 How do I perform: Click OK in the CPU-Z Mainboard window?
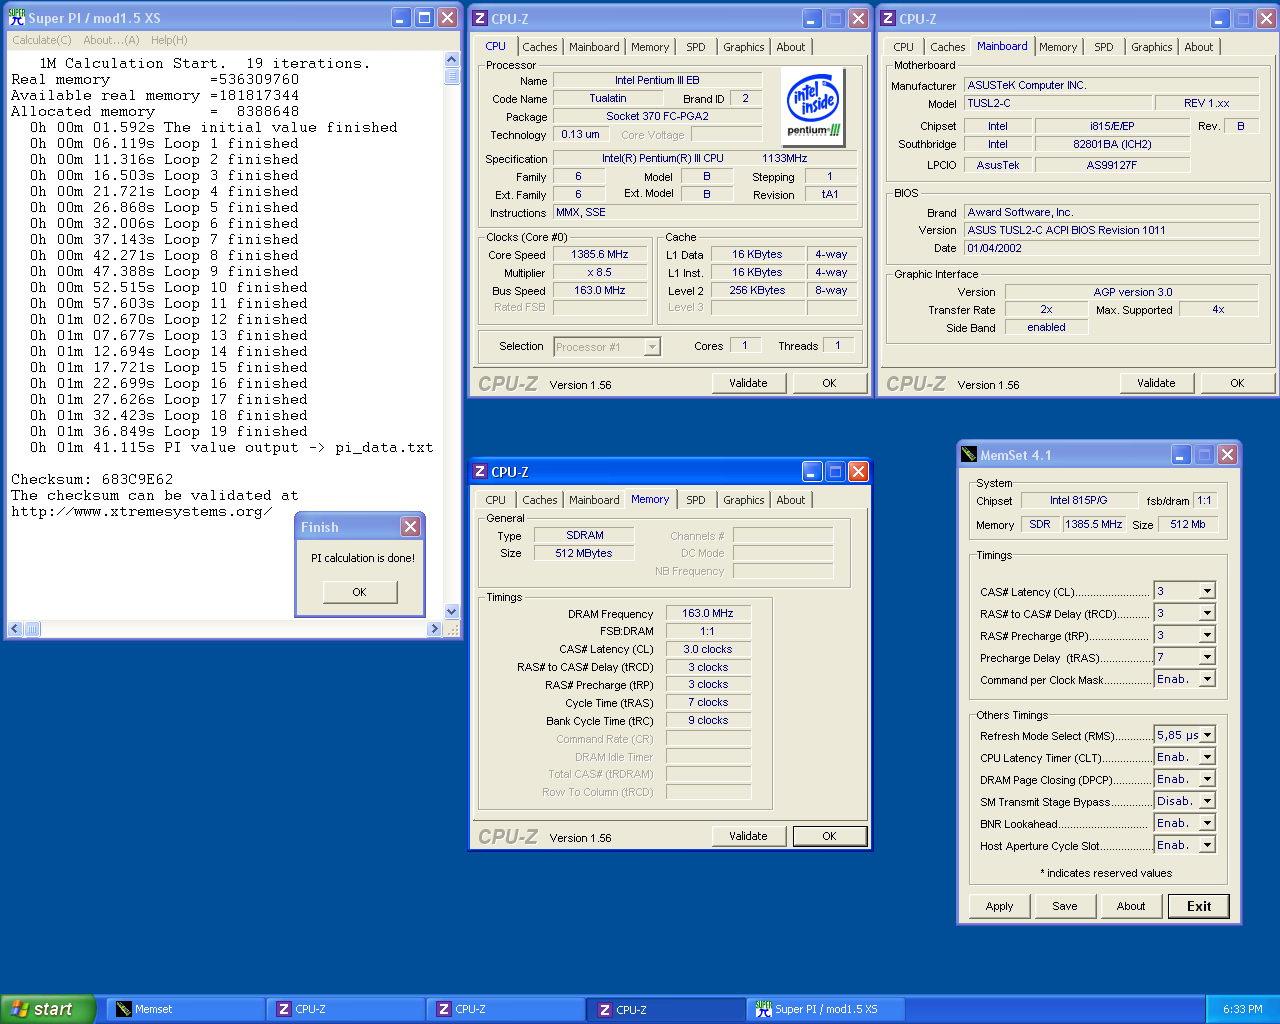click(1237, 383)
